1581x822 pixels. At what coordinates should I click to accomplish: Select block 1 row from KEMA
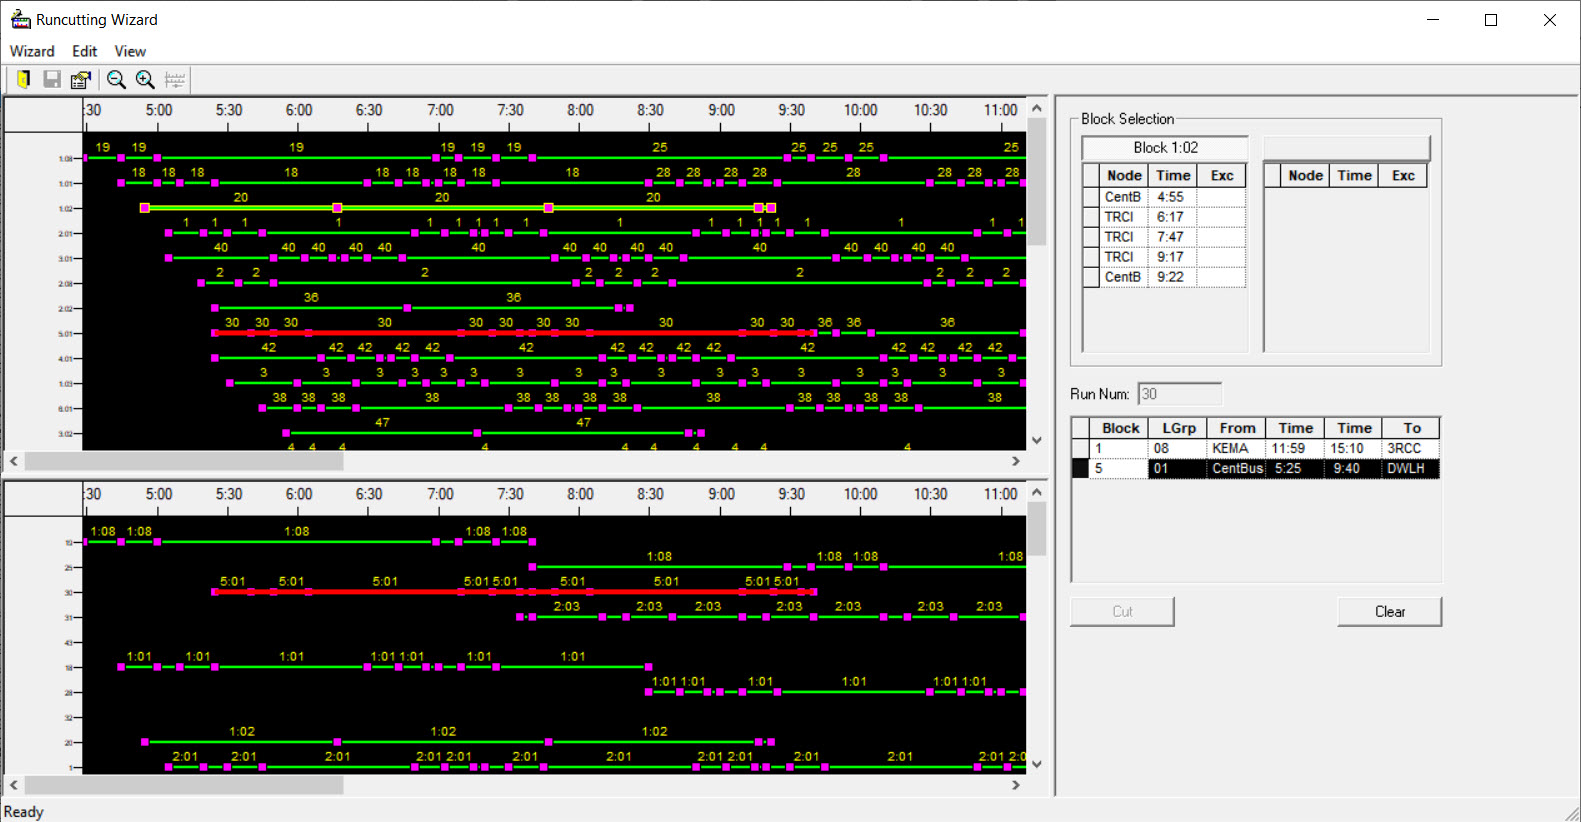pos(1230,449)
